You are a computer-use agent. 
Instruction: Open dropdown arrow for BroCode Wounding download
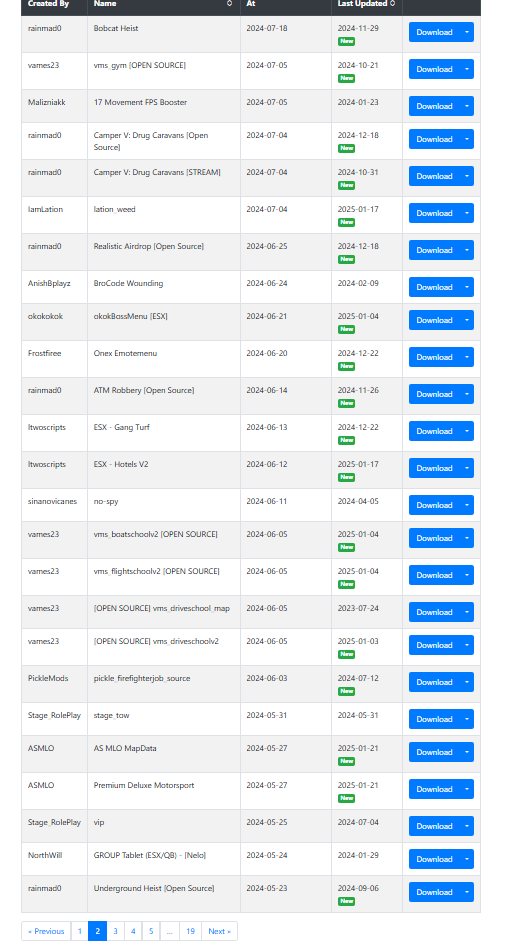tap(467, 287)
